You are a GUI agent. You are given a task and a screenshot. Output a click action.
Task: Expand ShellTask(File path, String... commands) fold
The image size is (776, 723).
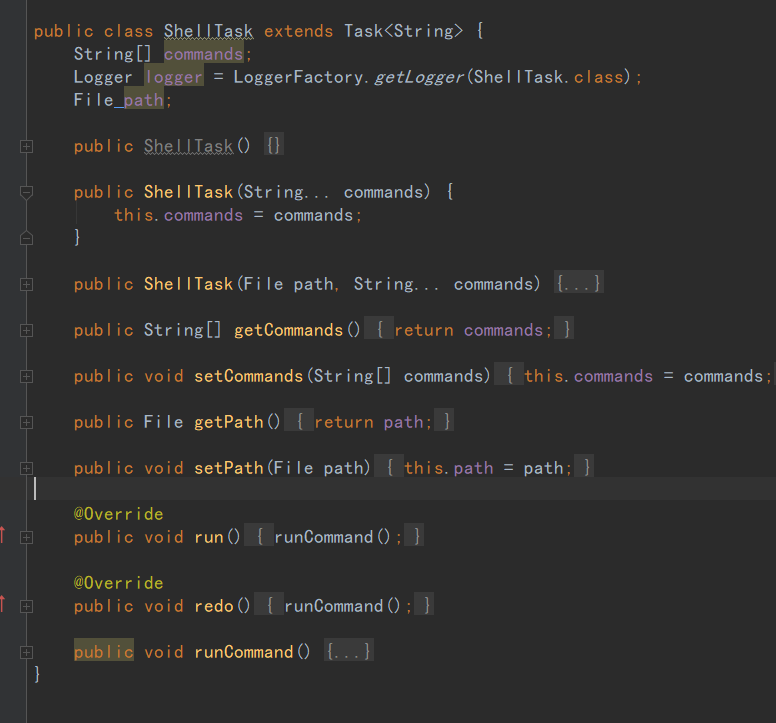[27, 285]
